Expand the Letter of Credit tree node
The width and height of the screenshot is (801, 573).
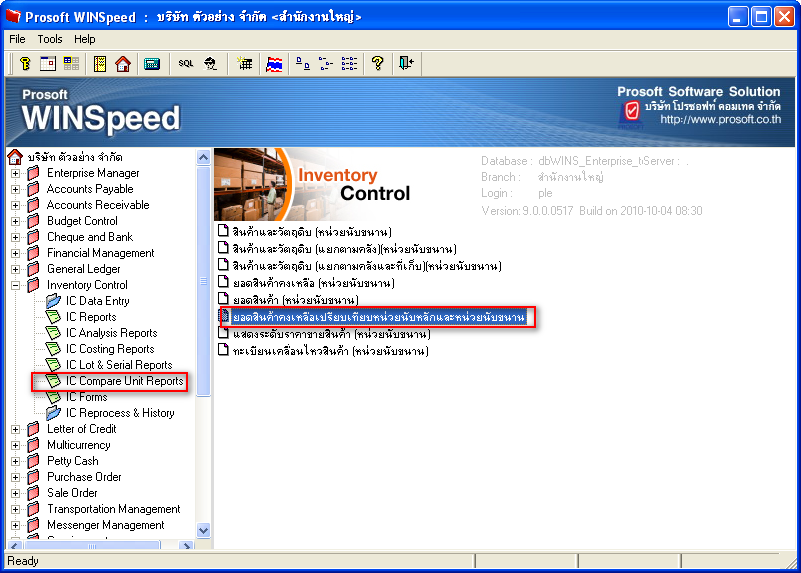(x=15, y=429)
